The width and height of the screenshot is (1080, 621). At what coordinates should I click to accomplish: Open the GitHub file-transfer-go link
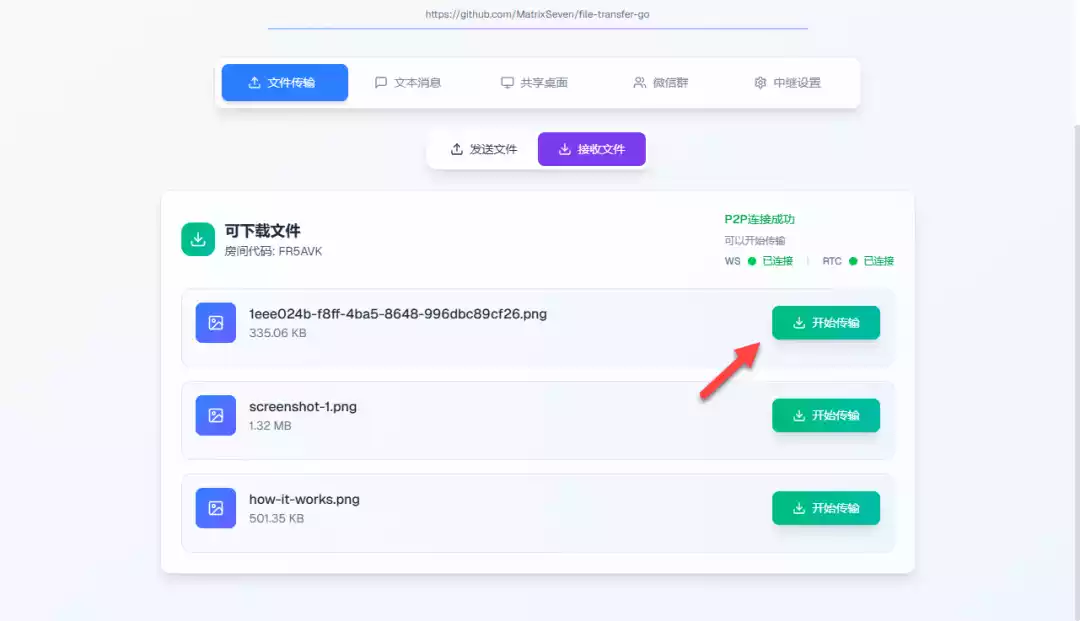pos(537,15)
